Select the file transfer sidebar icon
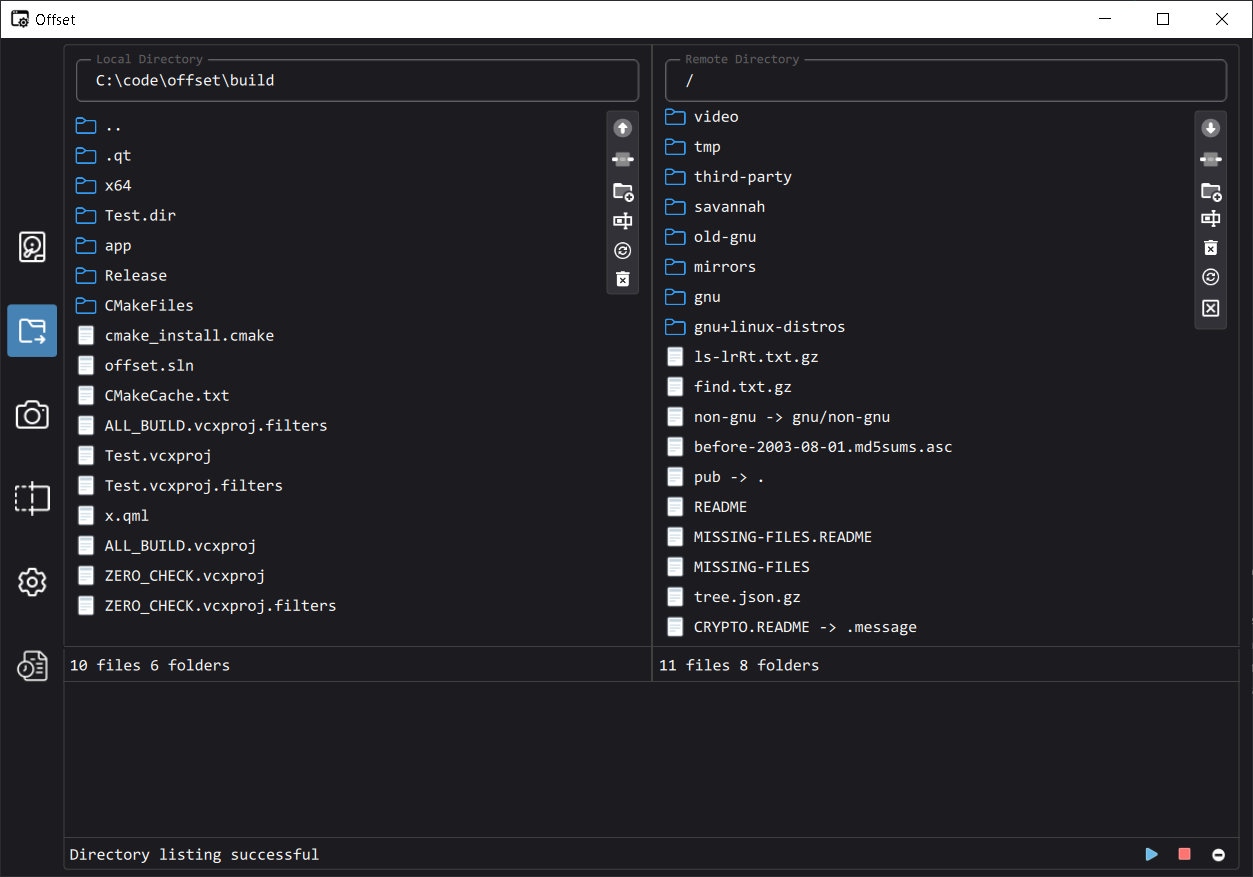Image resolution: width=1253 pixels, height=877 pixels. tap(32, 331)
